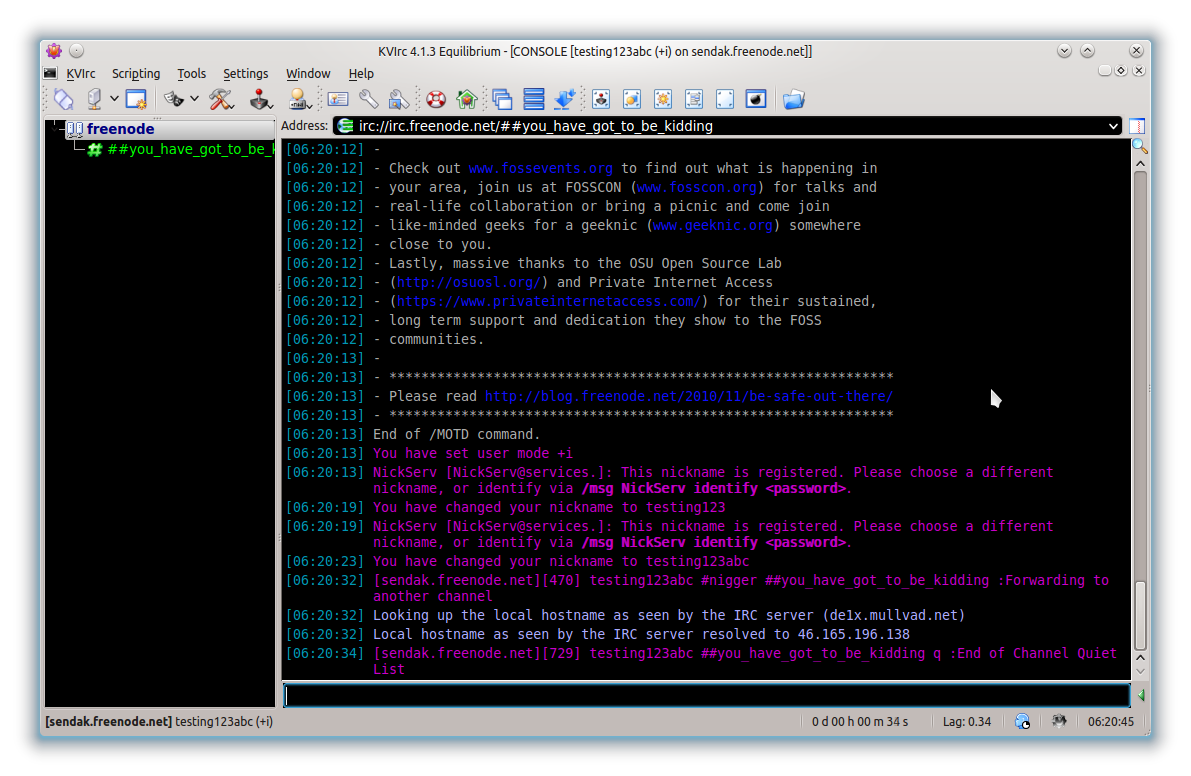
Task: Open the server icon's dropdown arrow
Action: (x=114, y=99)
